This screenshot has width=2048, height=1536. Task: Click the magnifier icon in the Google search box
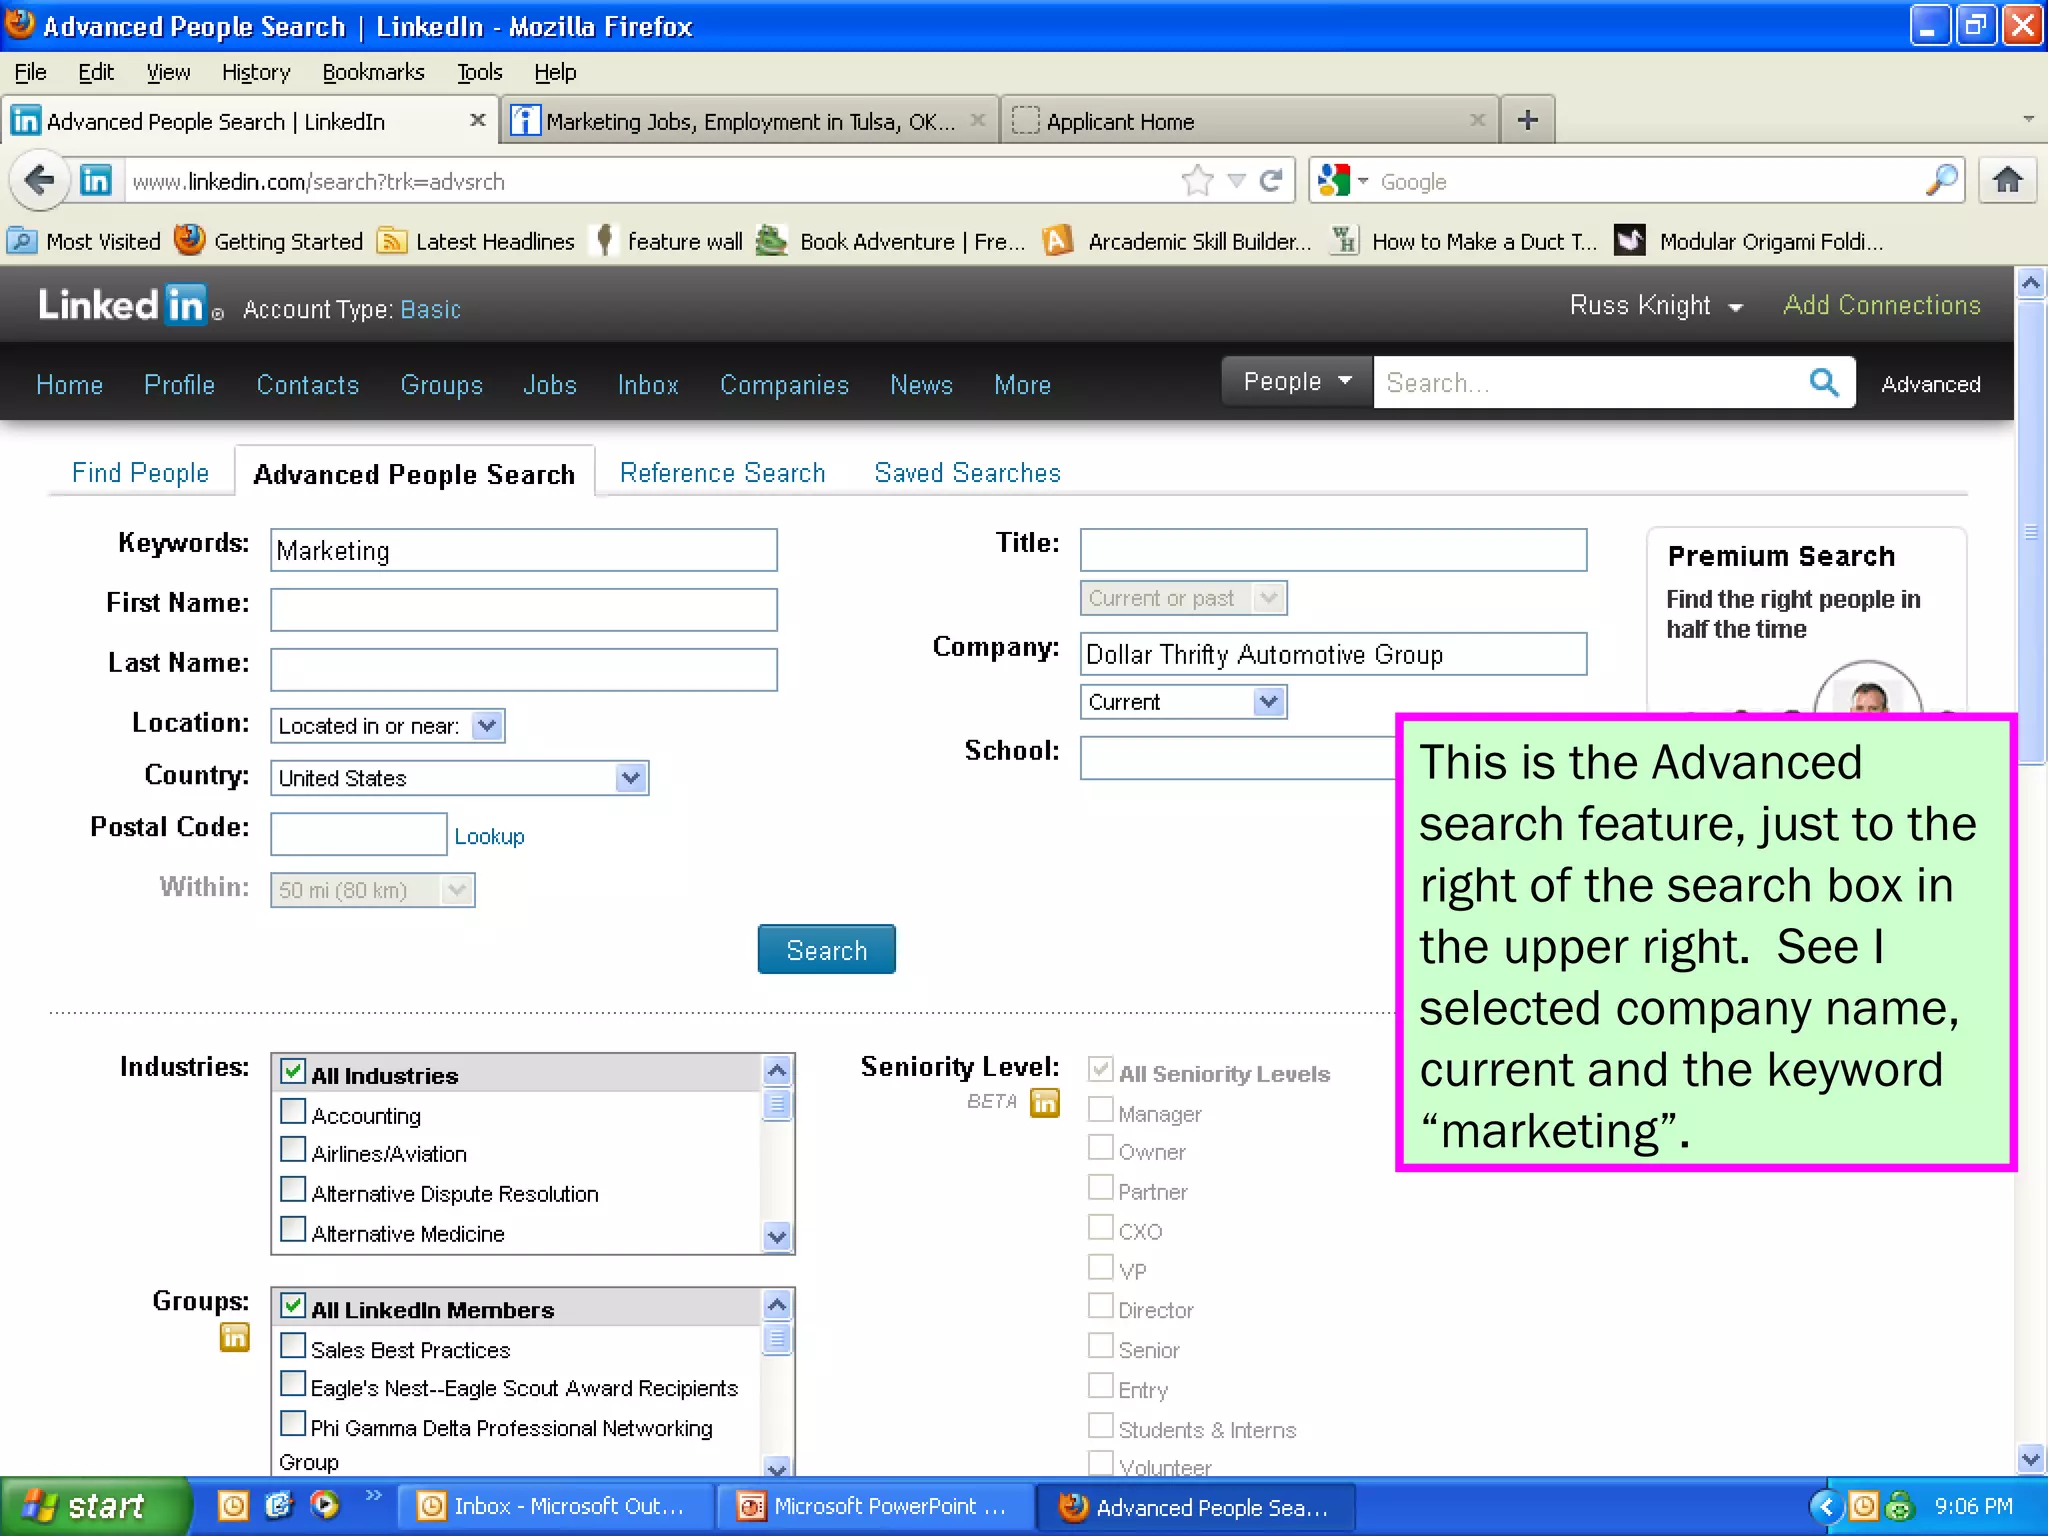[1942, 181]
